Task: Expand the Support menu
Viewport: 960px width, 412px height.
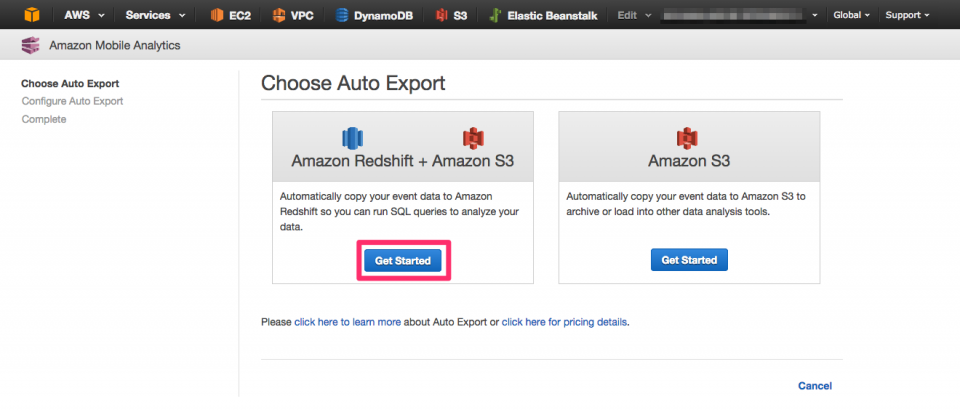Action: coord(907,15)
